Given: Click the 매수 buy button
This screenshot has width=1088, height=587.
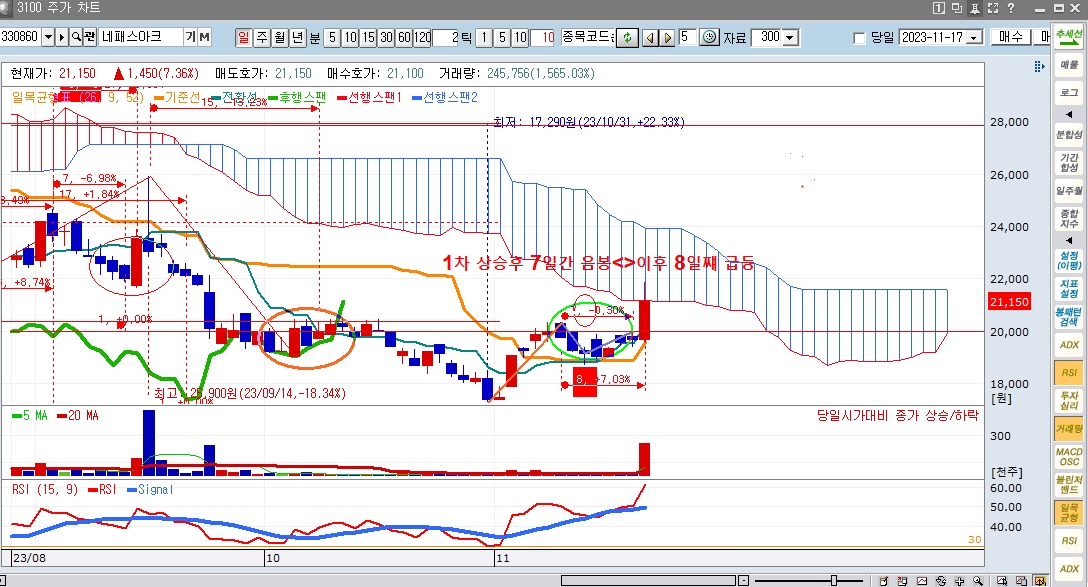Looking at the screenshot, I should click(x=1012, y=37).
